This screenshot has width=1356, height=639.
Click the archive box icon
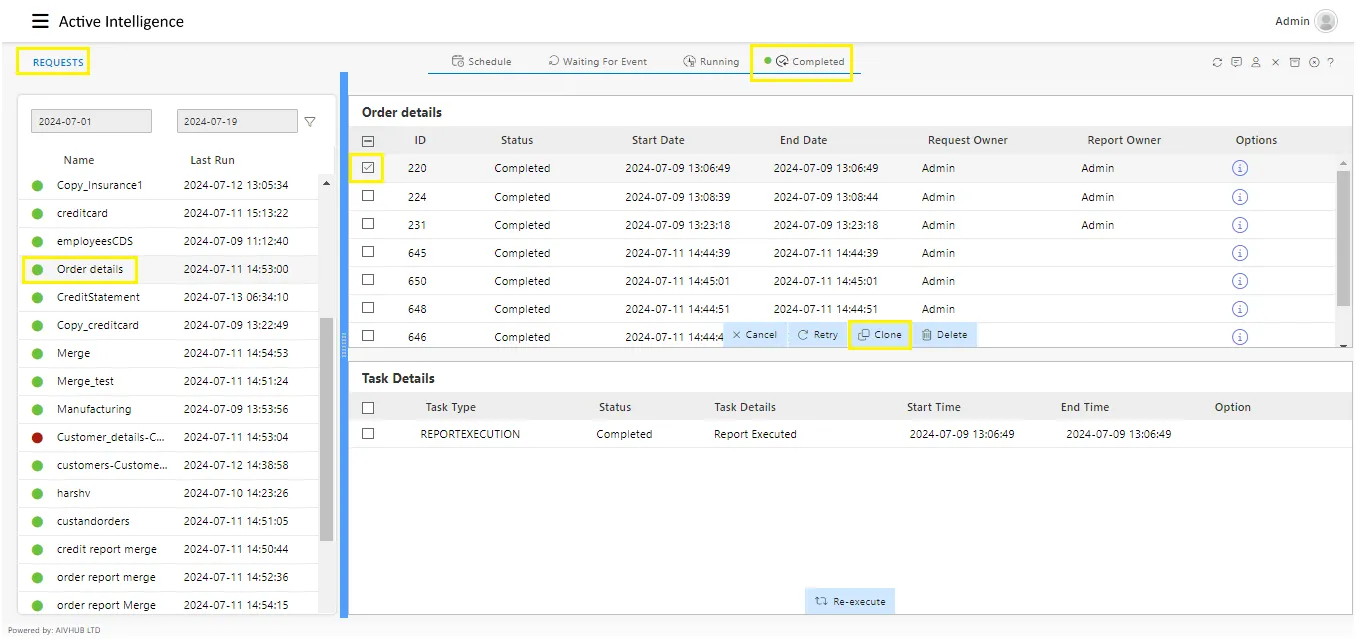coord(1294,62)
